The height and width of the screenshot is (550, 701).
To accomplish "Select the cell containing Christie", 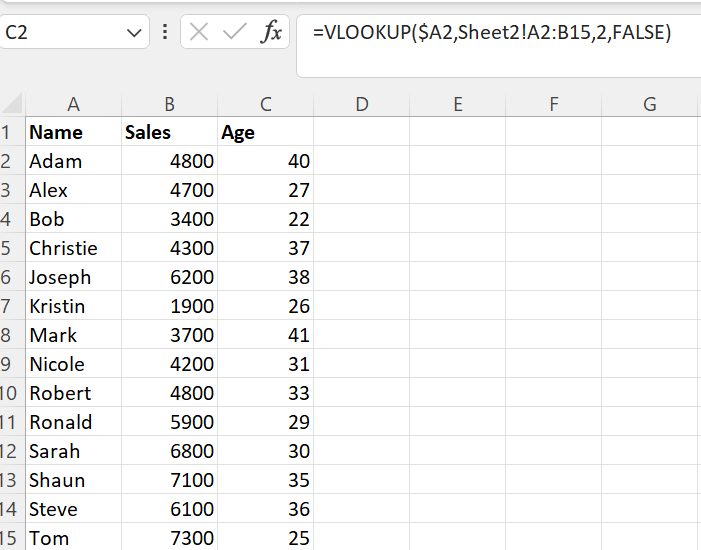I will (x=73, y=247).
